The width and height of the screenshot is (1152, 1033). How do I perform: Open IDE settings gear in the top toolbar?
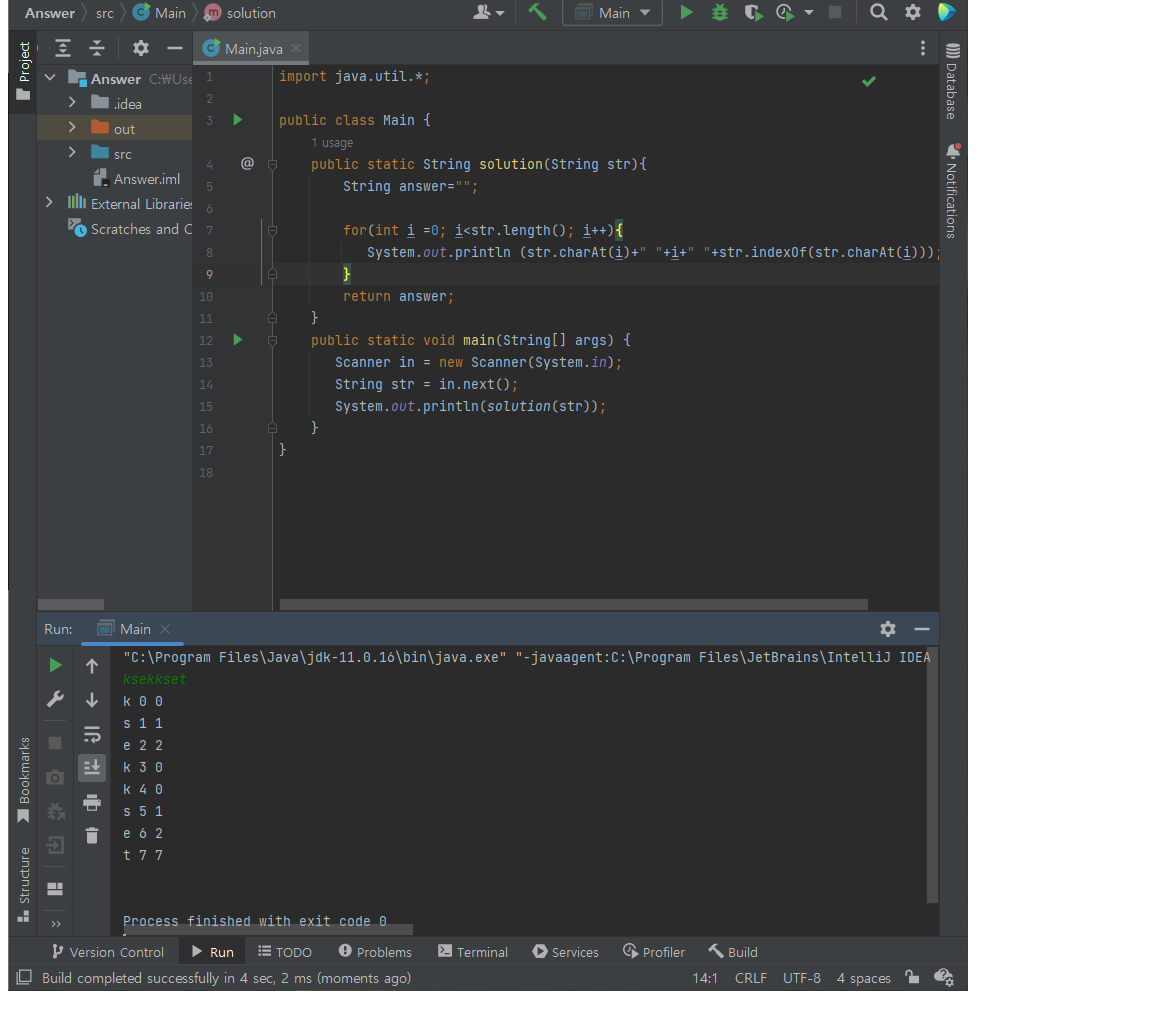coord(912,12)
